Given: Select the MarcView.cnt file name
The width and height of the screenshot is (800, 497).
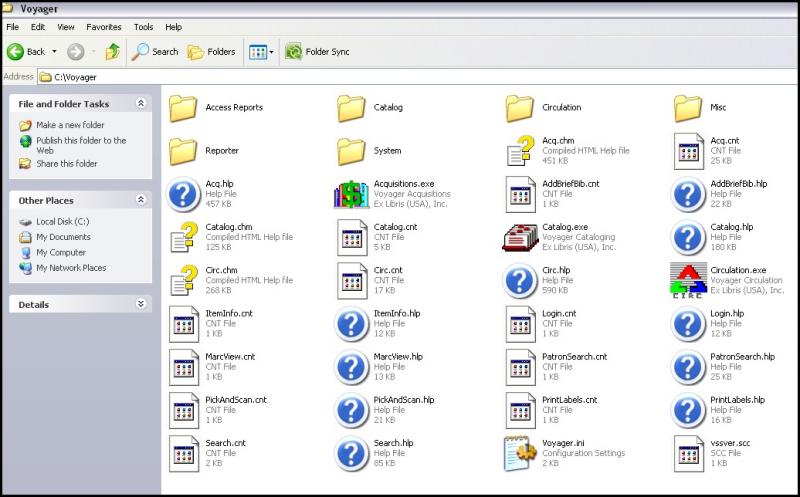Looking at the screenshot, I should [230, 357].
